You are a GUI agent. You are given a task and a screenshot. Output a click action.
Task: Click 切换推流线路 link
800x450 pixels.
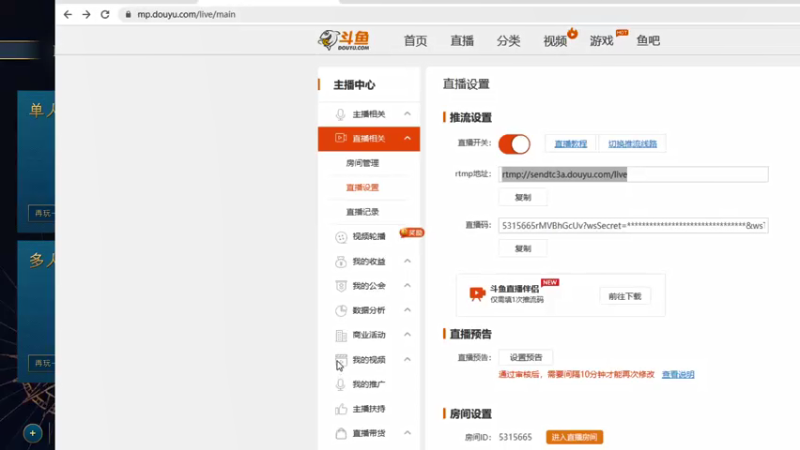click(x=632, y=144)
